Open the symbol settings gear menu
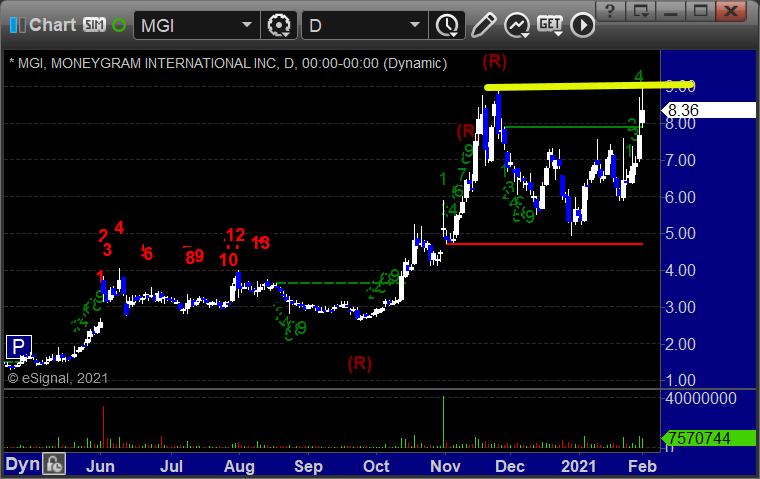This screenshot has width=760, height=479. click(x=279, y=25)
